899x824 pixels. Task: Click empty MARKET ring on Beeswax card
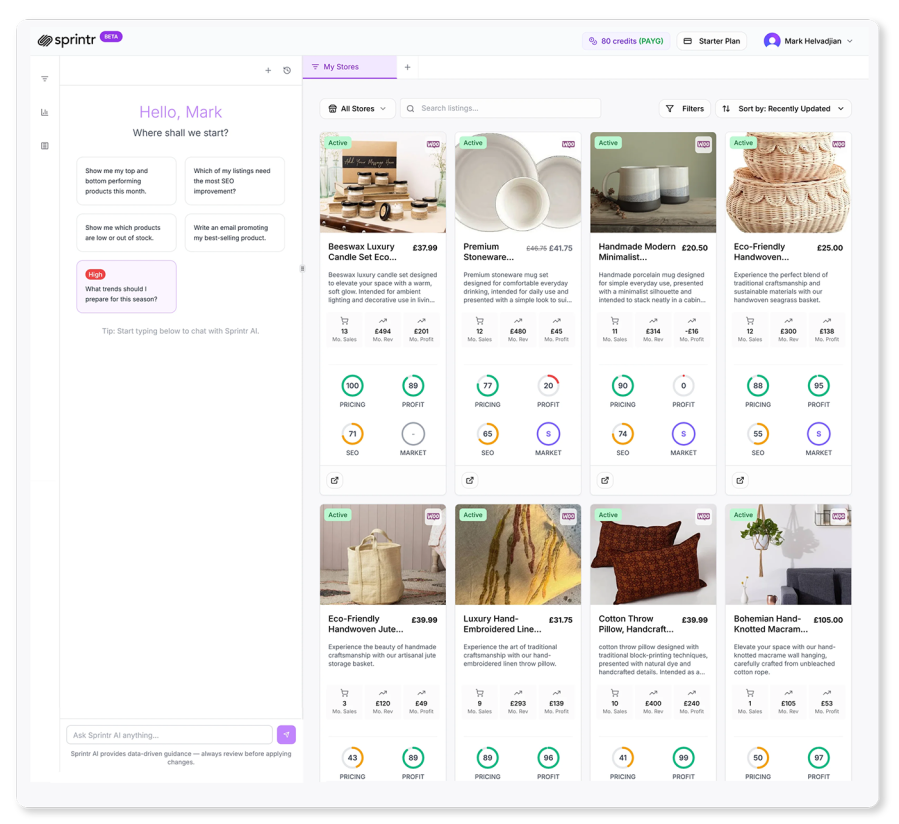413,434
